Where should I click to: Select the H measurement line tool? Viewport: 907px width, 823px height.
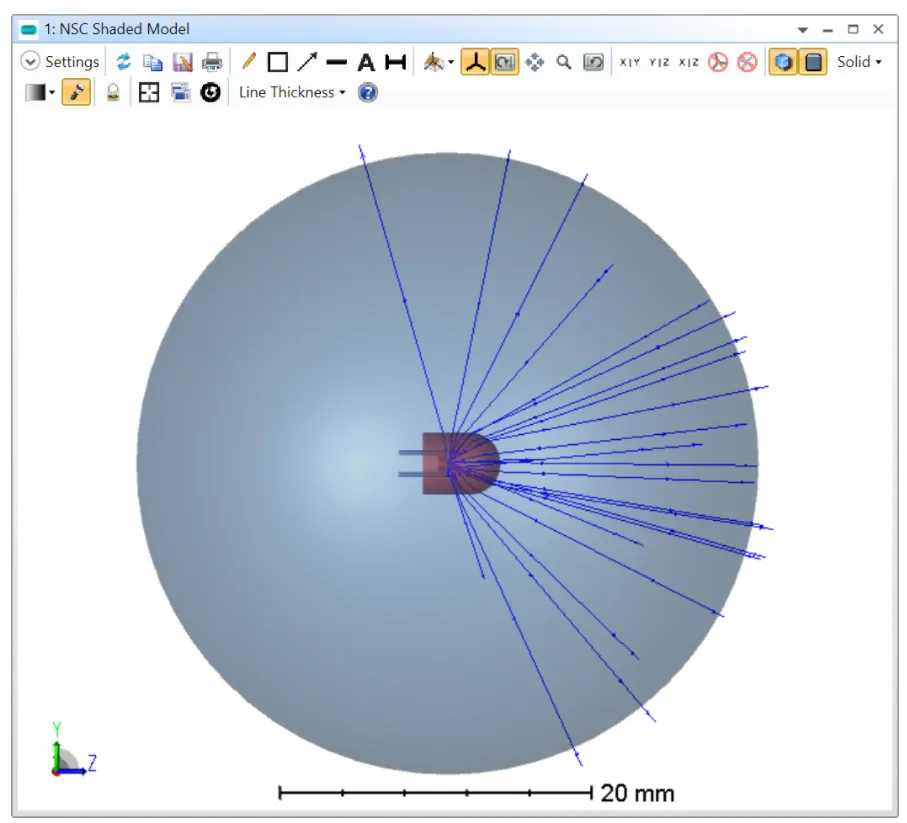point(396,62)
